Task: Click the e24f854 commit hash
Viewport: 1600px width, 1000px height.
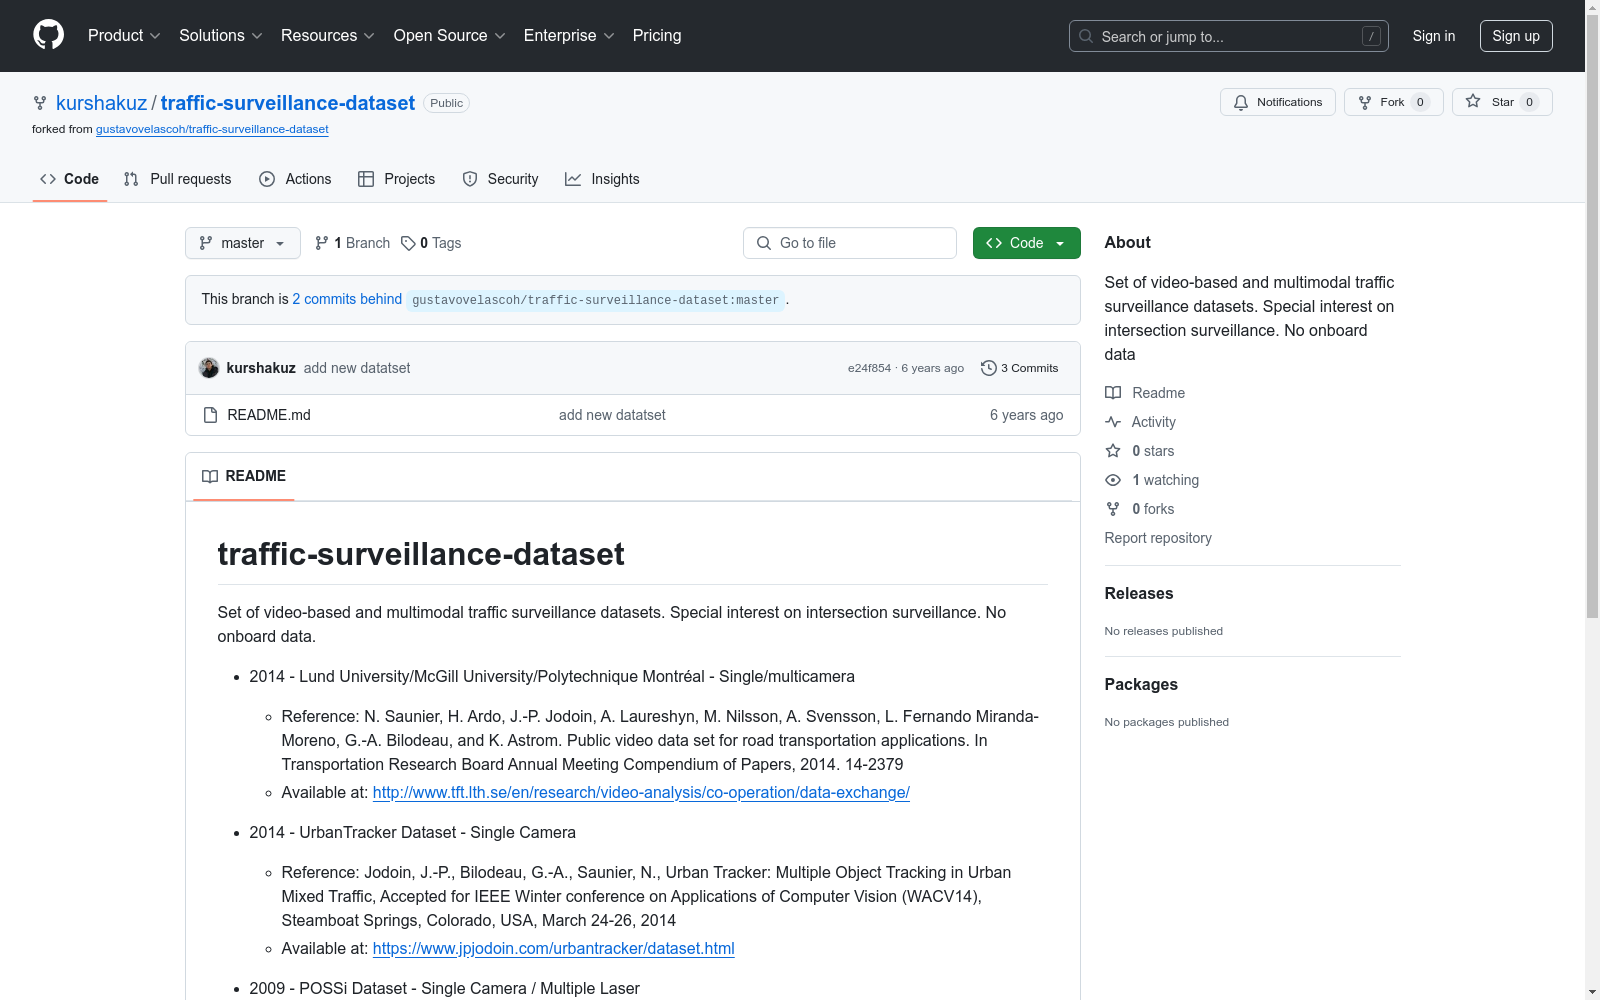Action: coord(869,368)
